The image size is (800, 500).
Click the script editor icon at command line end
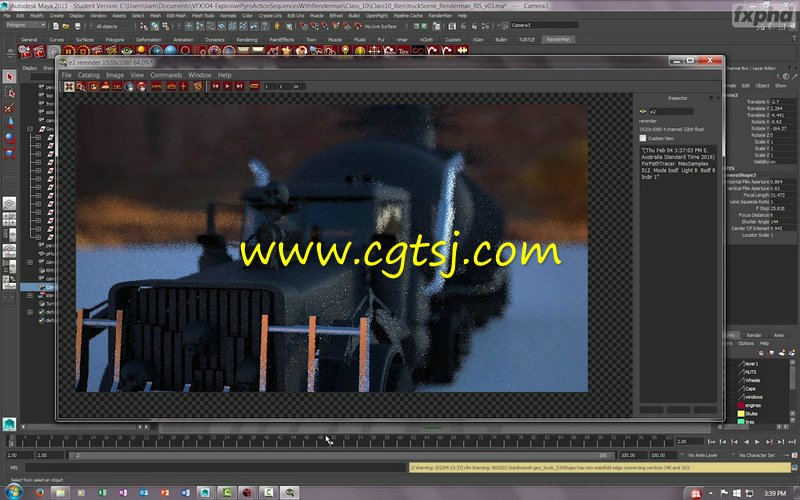coord(794,467)
